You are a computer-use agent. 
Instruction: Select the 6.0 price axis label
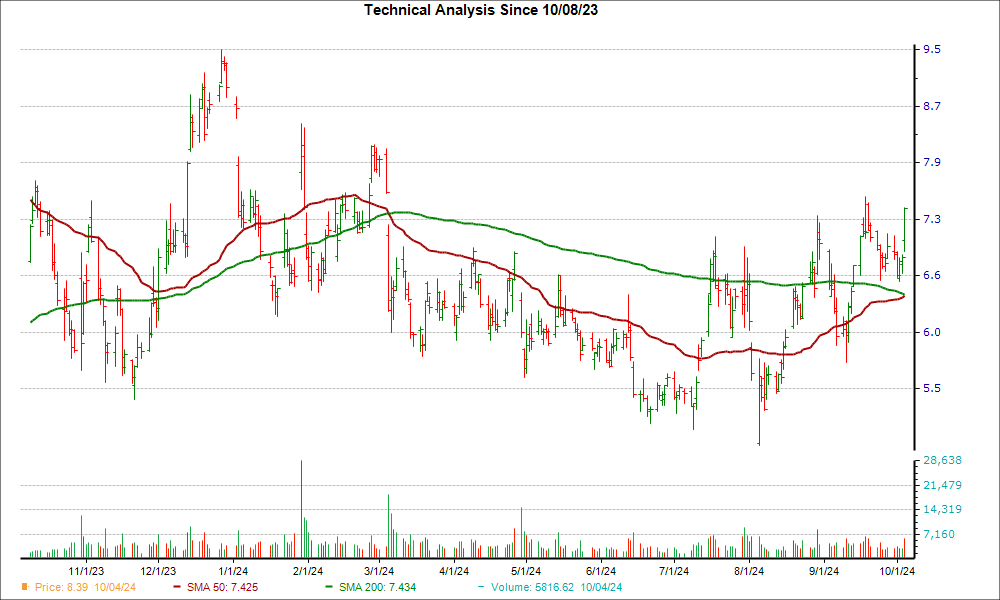click(x=931, y=332)
